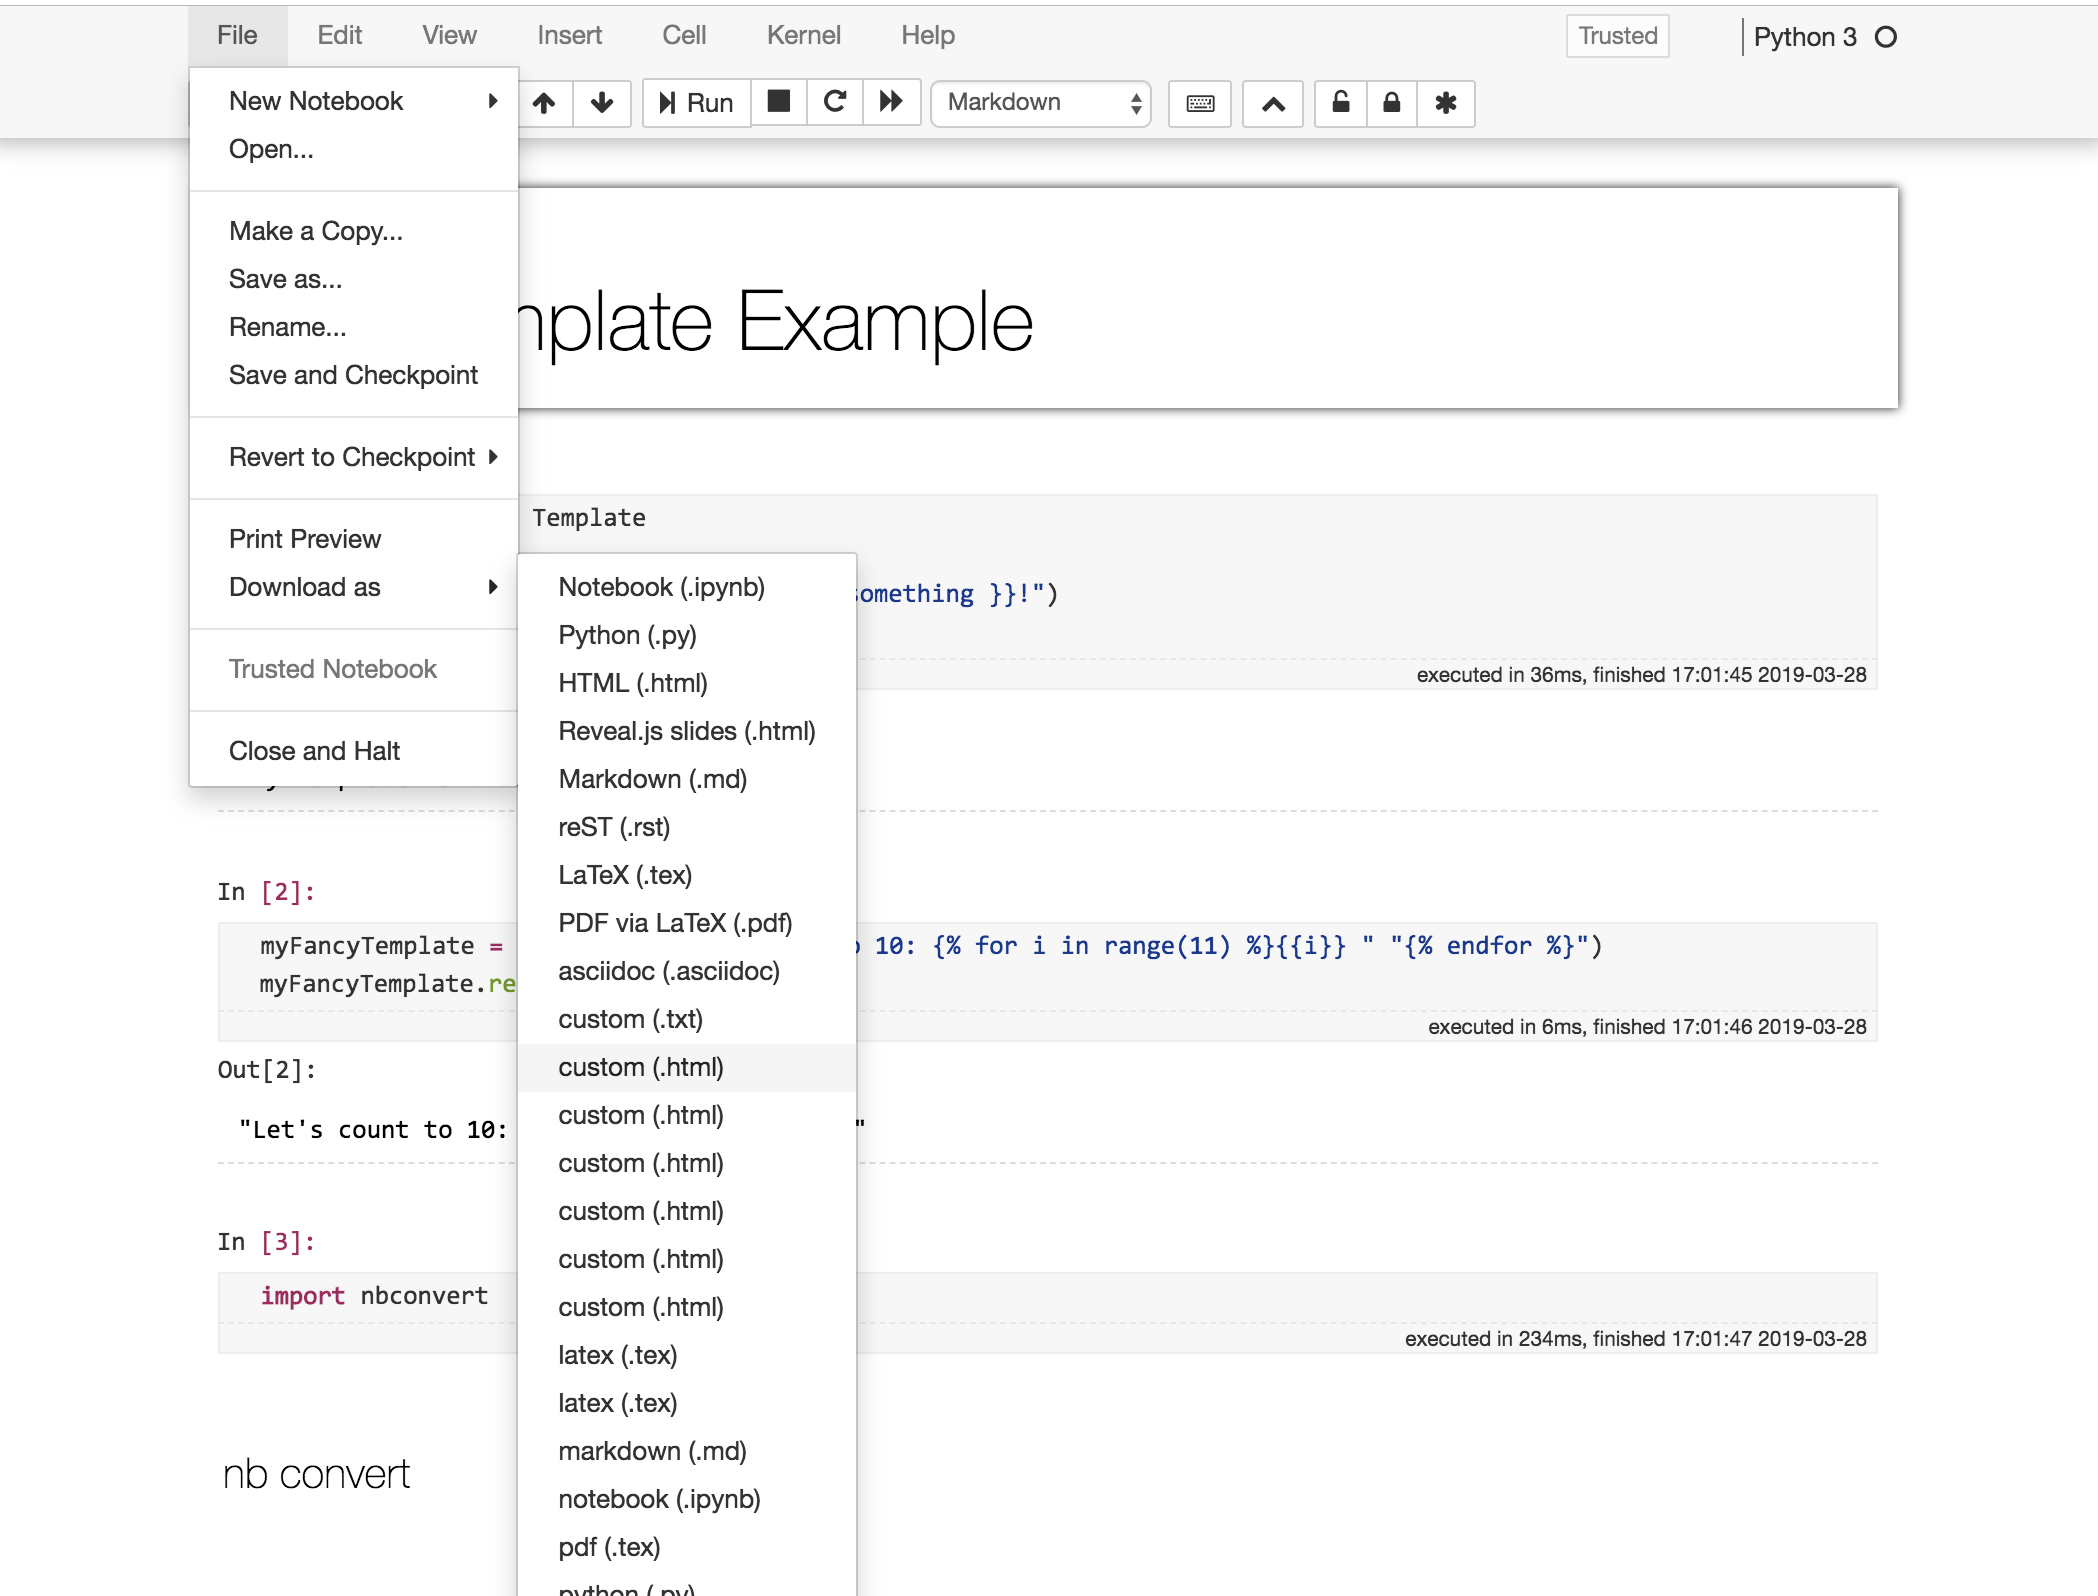The height and width of the screenshot is (1596, 2098).
Task: Choose Open... from File menu
Action: tap(354, 149)
